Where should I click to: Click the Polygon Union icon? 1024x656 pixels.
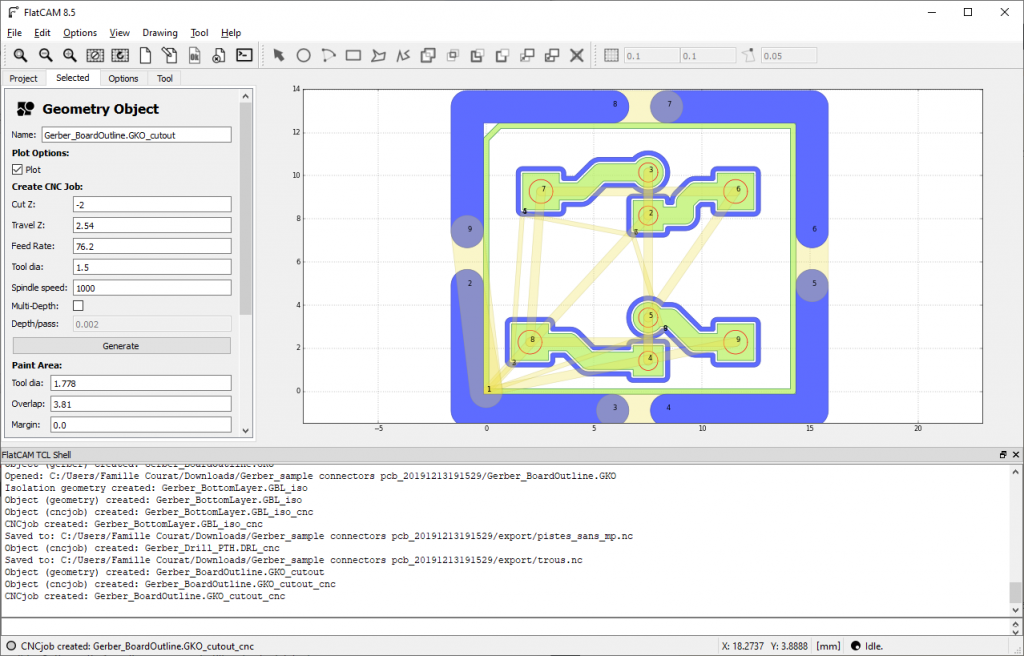point(428,56)
